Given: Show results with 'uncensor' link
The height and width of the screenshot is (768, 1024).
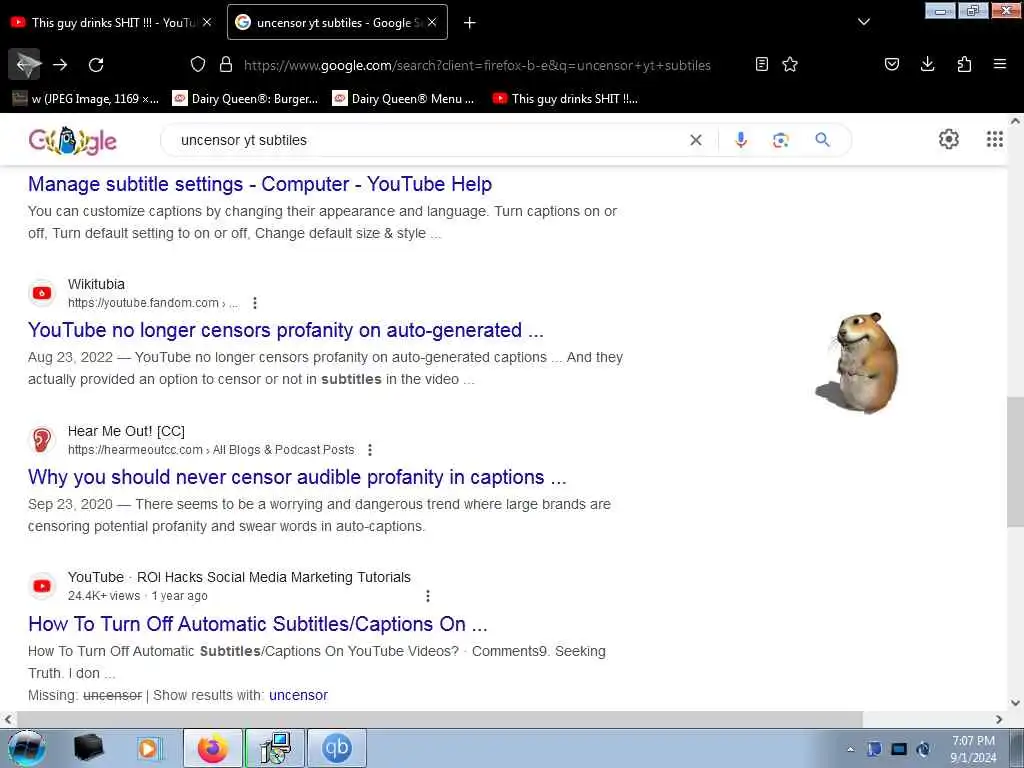Looking at the screenshot, I should (x=298, y=696).
